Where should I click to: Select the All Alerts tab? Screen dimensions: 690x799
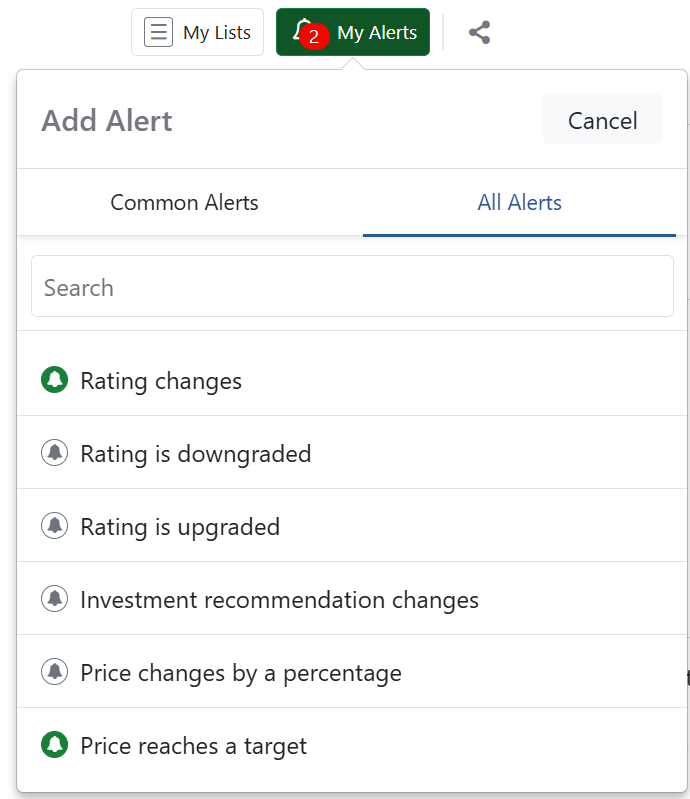click(519, 203)
